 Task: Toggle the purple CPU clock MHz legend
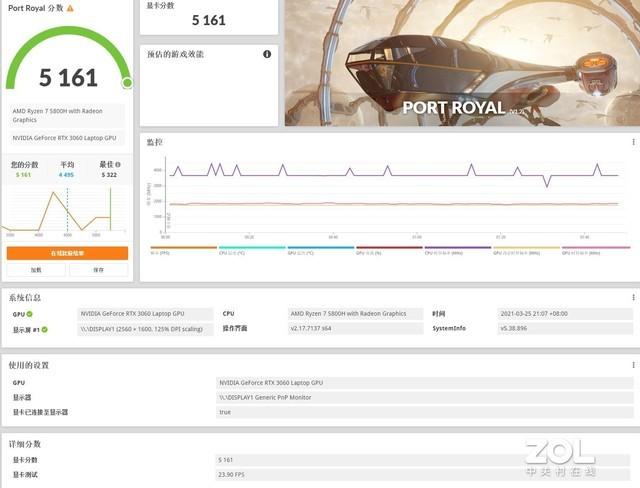point(458,250)
